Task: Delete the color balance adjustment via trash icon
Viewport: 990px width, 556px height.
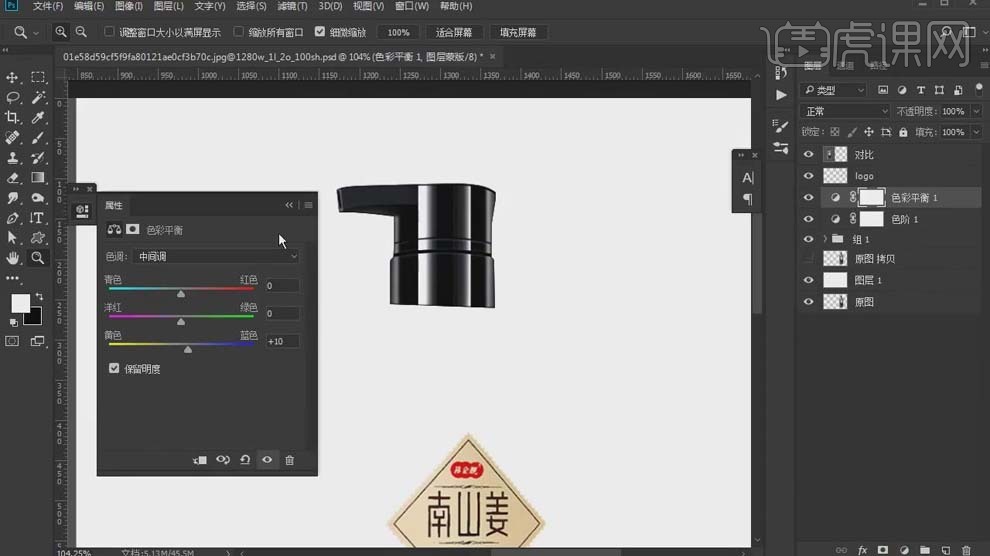Action: 290,460
